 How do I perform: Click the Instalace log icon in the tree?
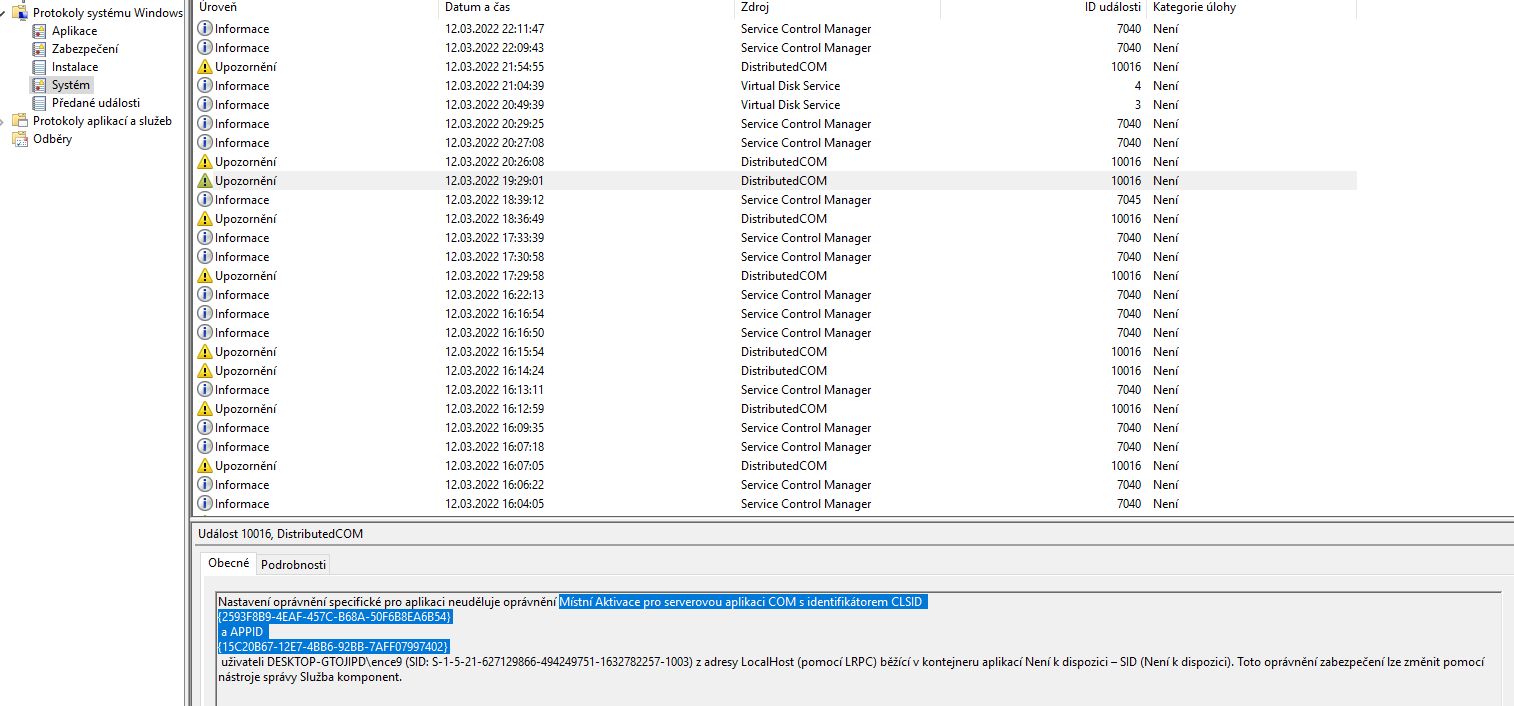[x=39, y=67]
